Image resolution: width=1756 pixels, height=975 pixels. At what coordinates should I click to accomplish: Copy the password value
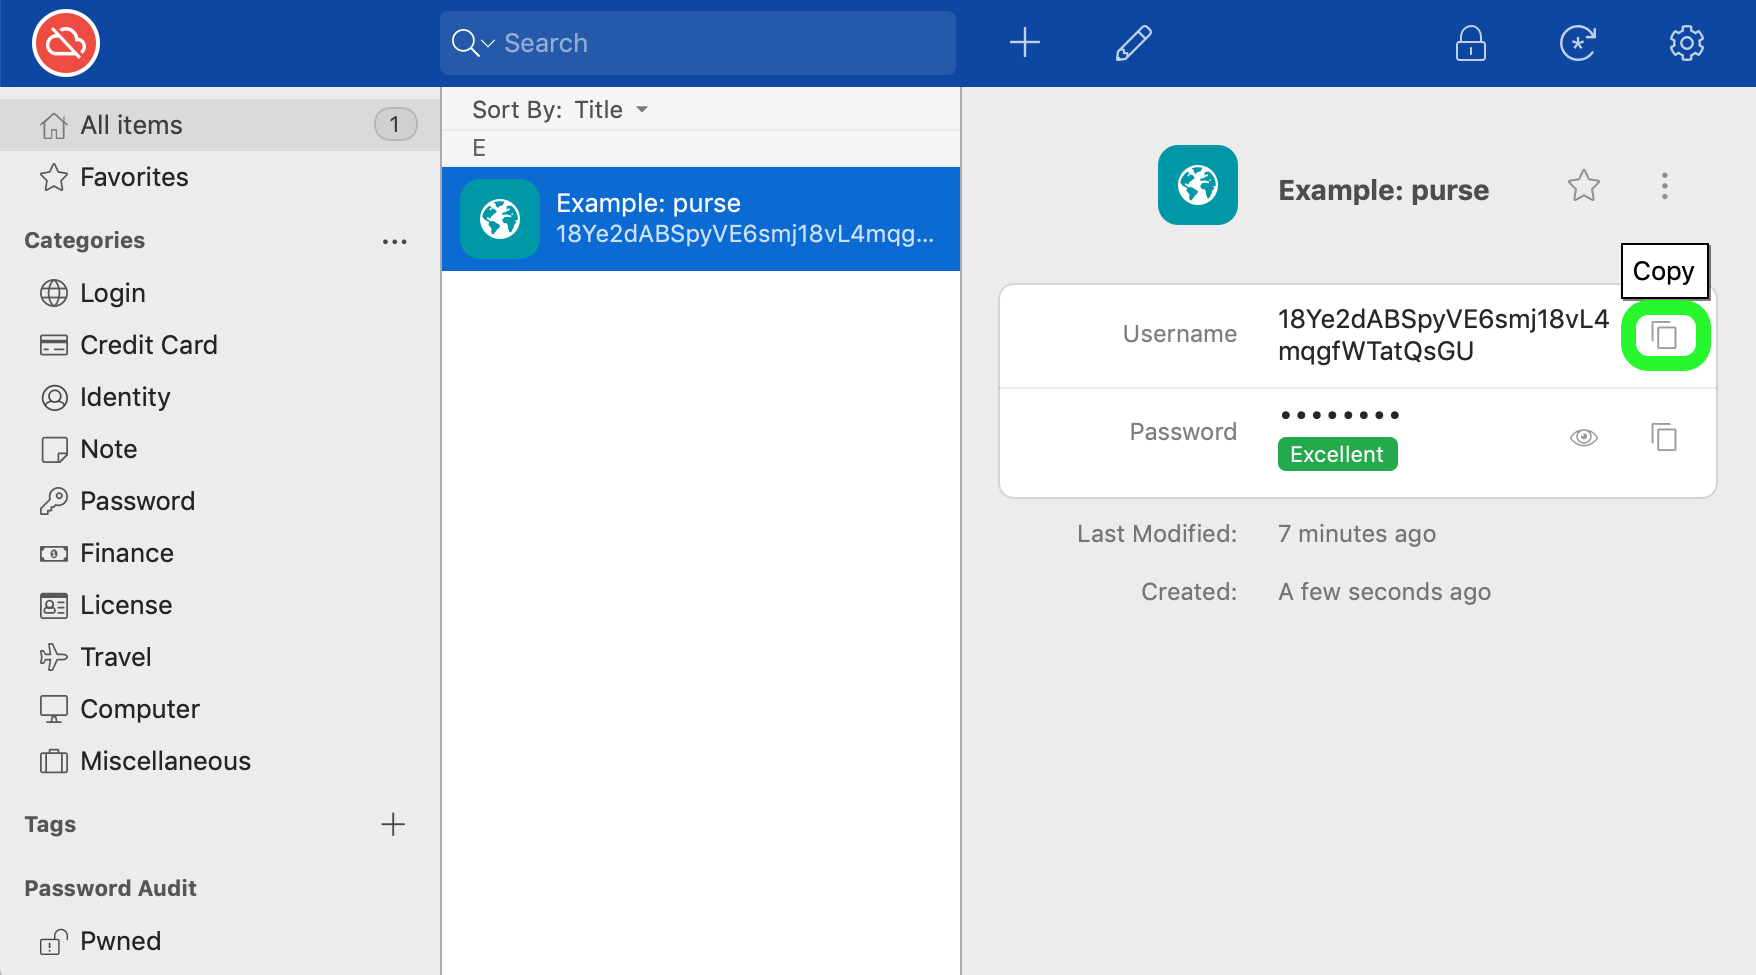(x=1664, y=437)
